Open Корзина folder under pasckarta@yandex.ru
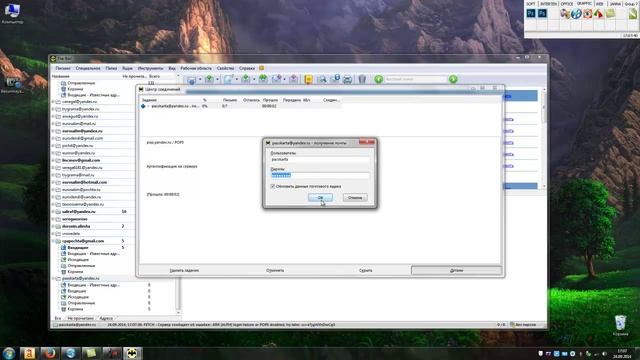Viewport: 640px width, 360px height. 75,309
